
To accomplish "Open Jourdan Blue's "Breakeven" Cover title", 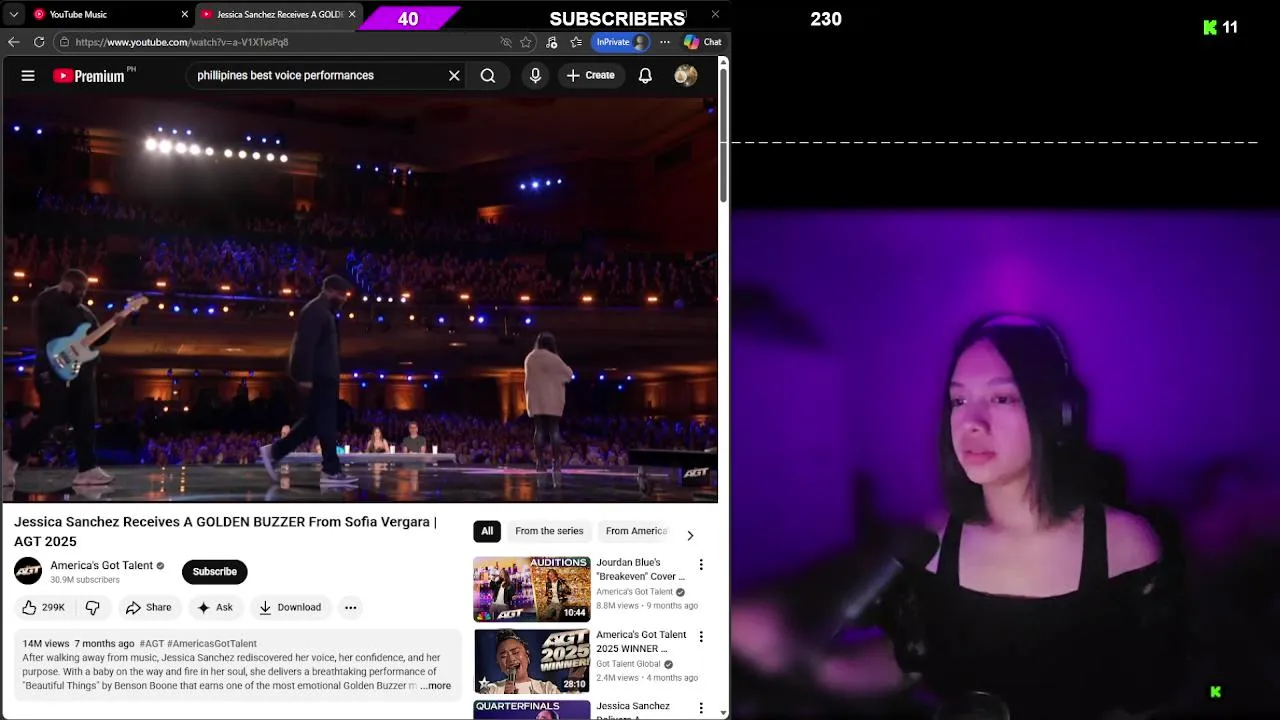I will (641, 569).
